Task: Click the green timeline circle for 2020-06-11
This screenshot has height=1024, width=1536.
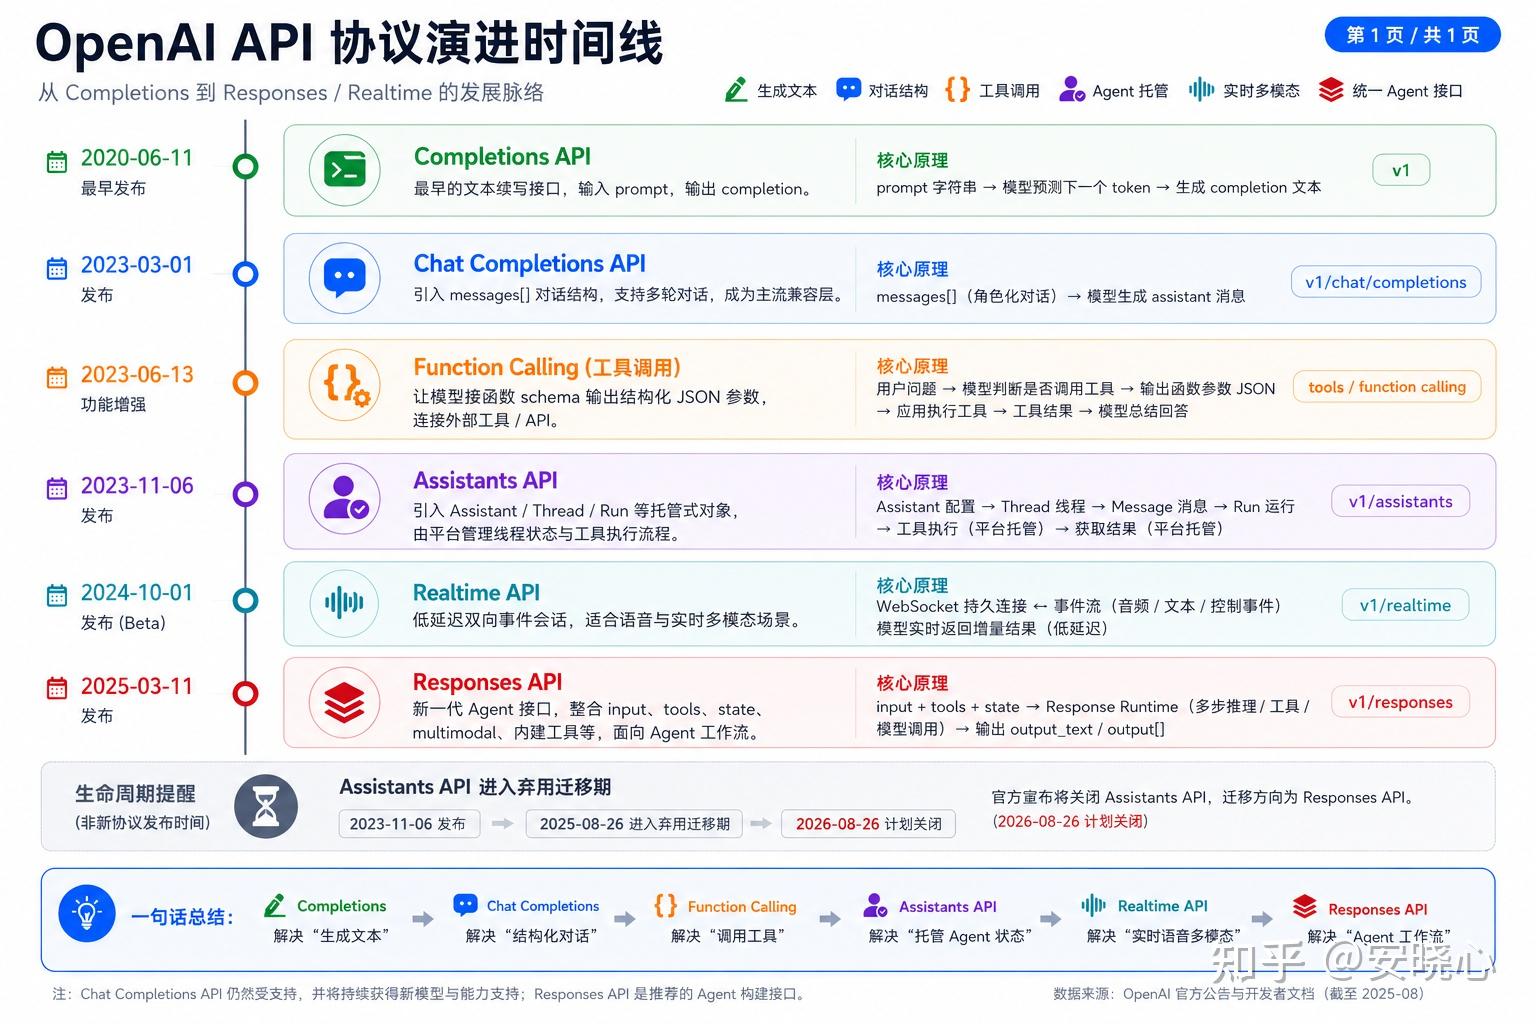Action: [245, 166]
